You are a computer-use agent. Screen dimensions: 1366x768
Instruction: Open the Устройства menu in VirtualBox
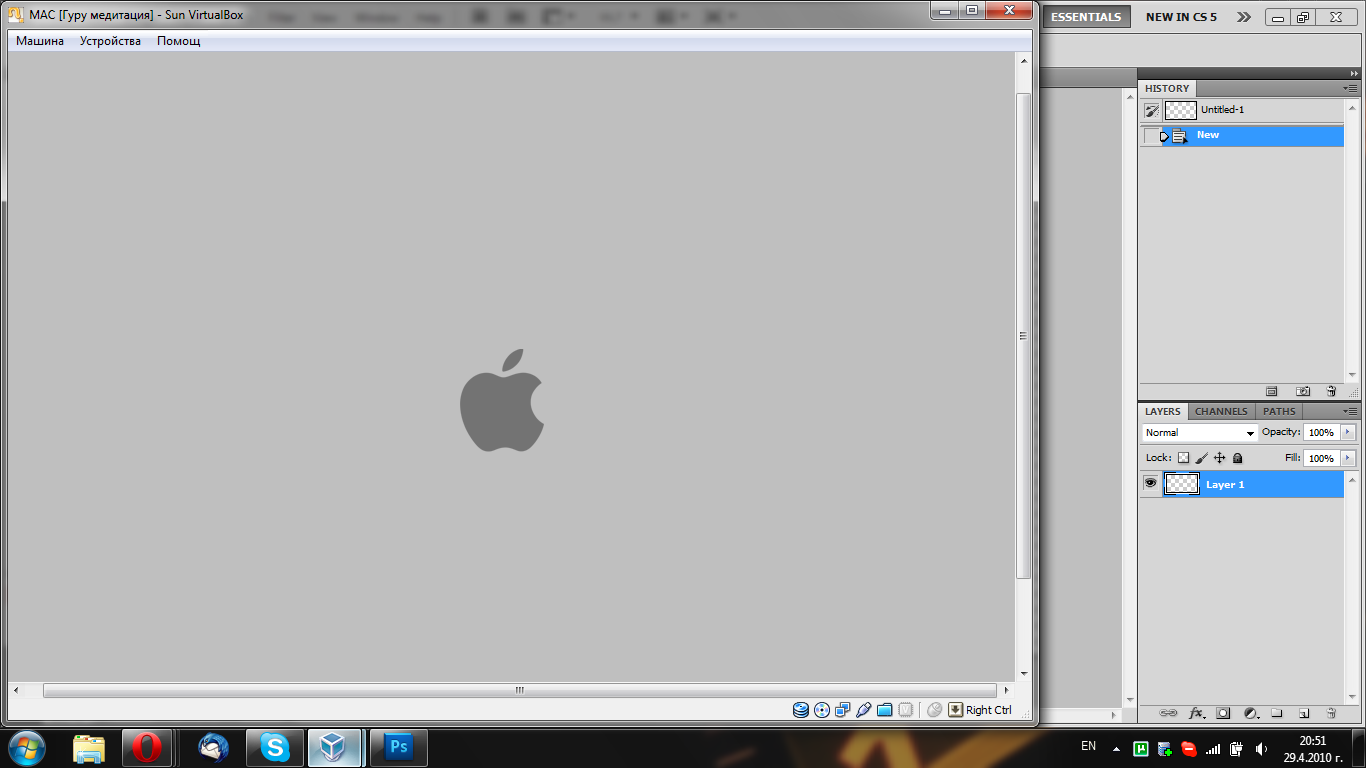(110, 41)
